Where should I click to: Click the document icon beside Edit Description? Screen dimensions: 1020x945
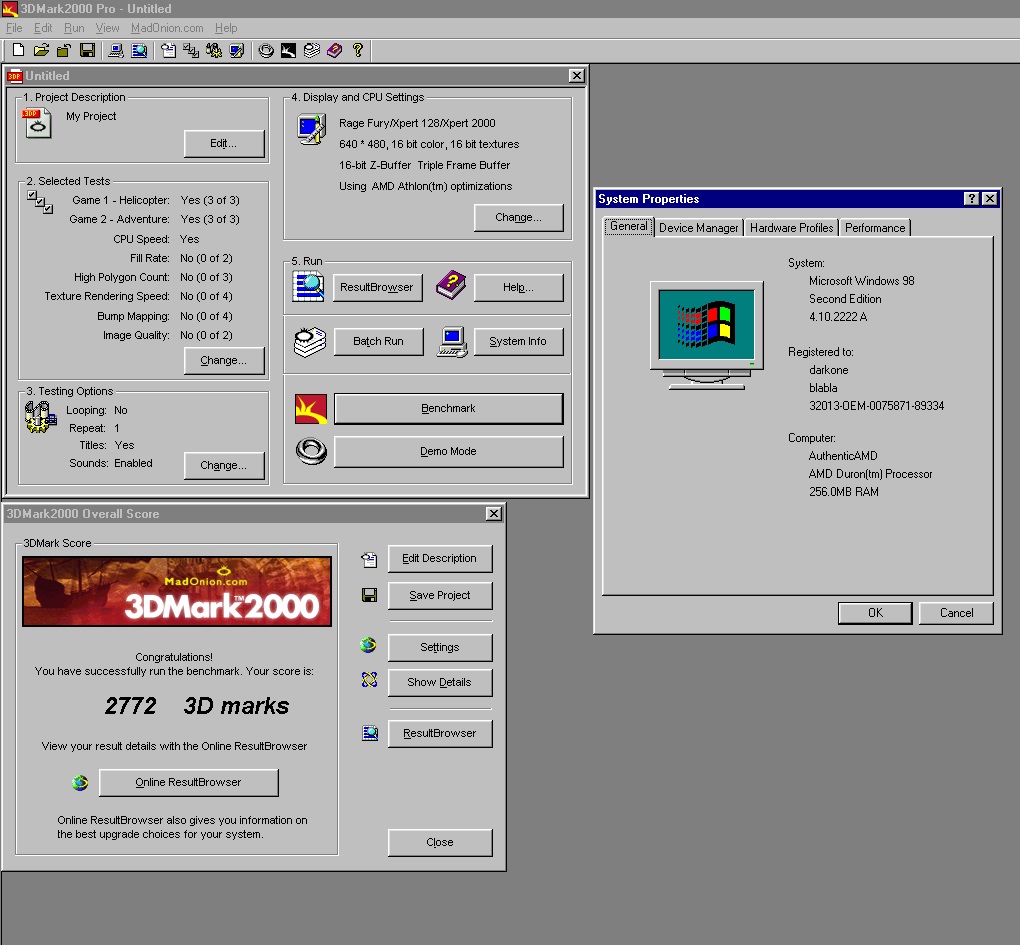(369, 559)
